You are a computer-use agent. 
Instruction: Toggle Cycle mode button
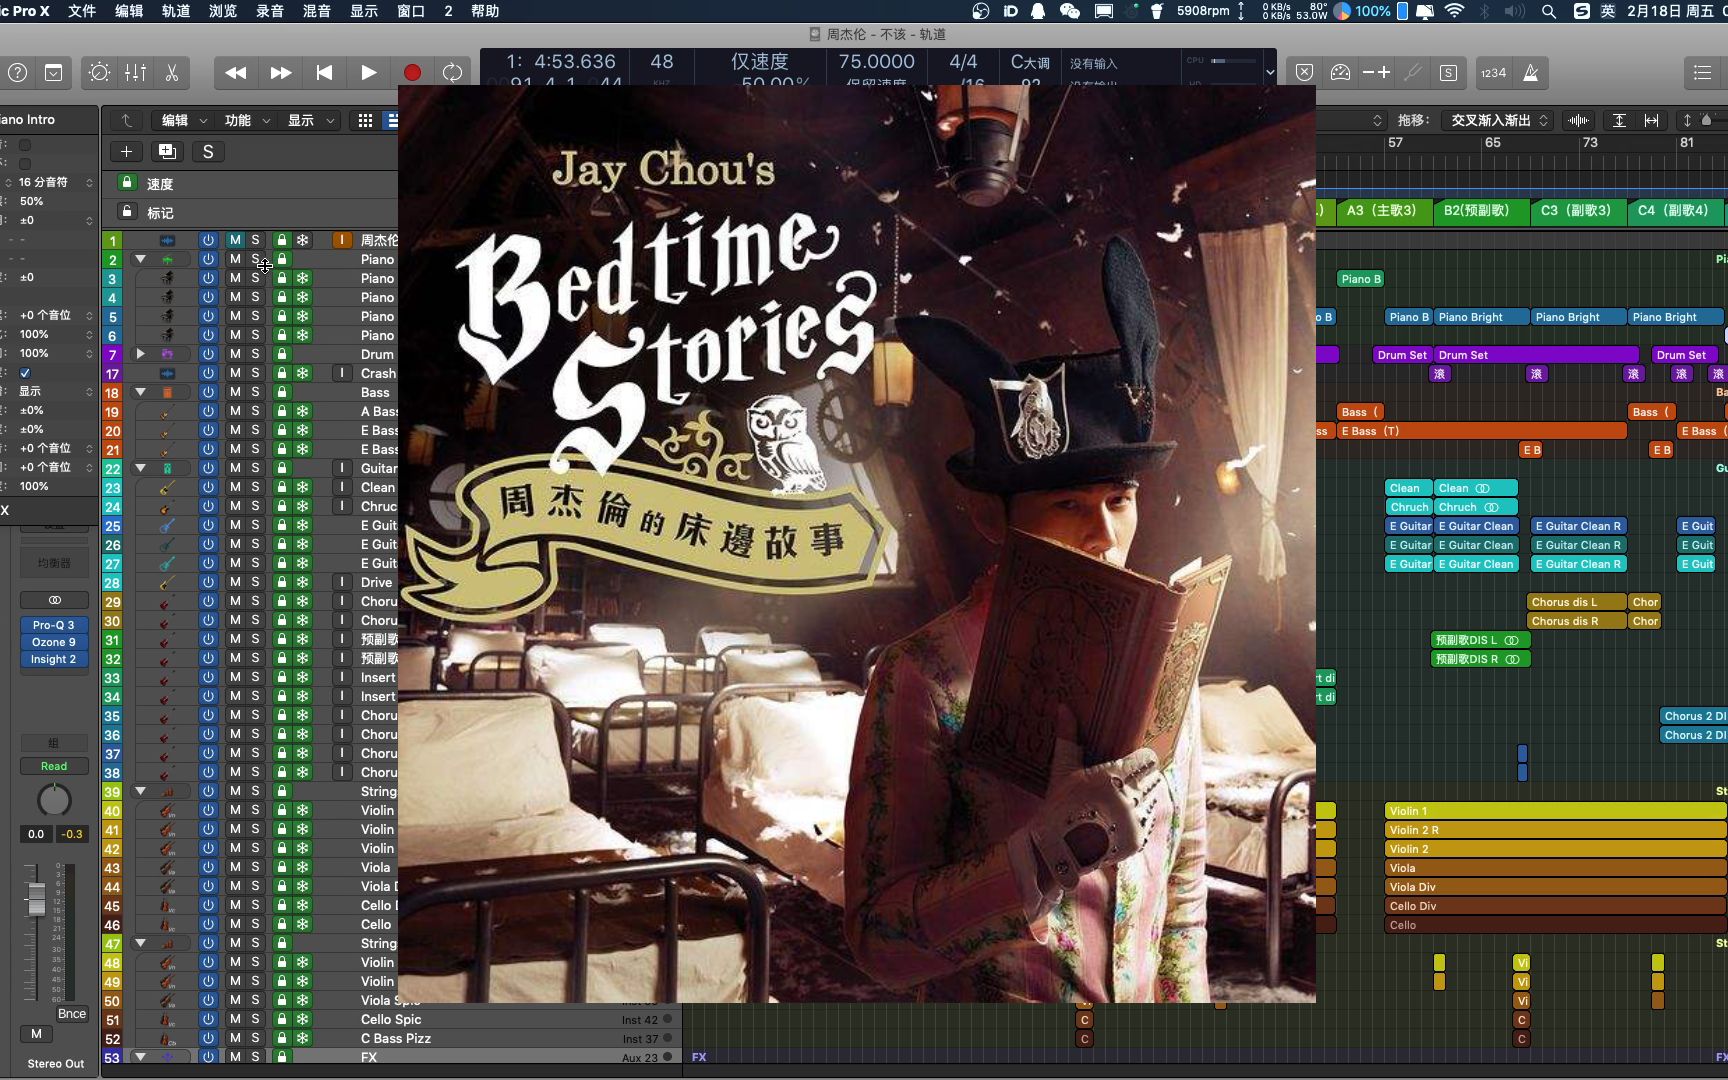pos(453,73)
